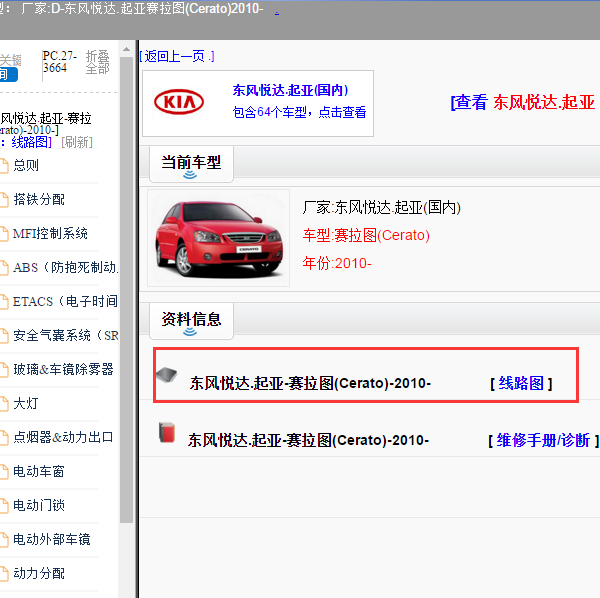The height and width of the screenshot is (598, 600).
Task: Open 电动门锁 tree item
Action: 39,505
